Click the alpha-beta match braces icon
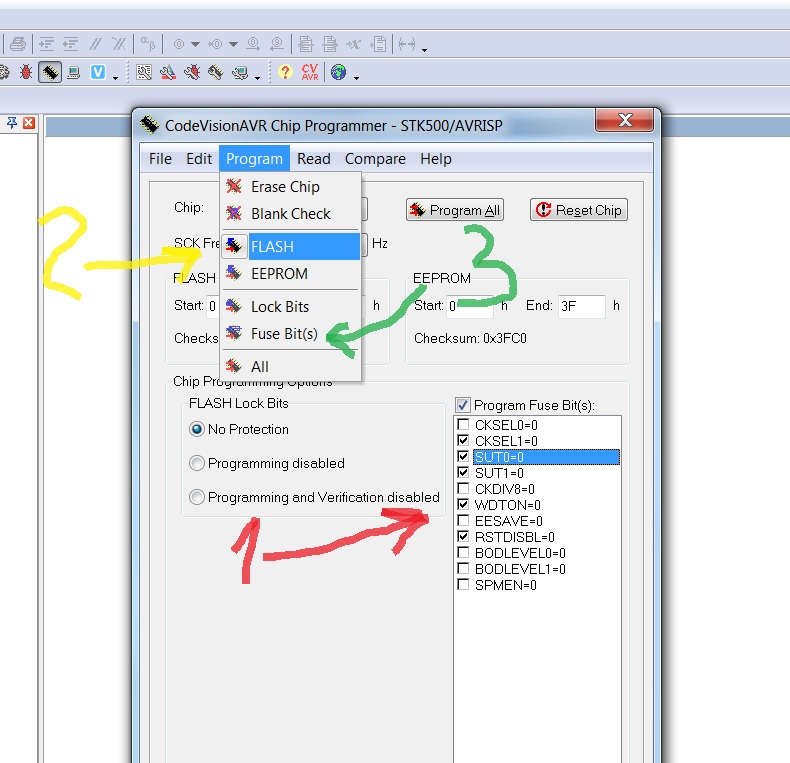 [x=148, y=44]
